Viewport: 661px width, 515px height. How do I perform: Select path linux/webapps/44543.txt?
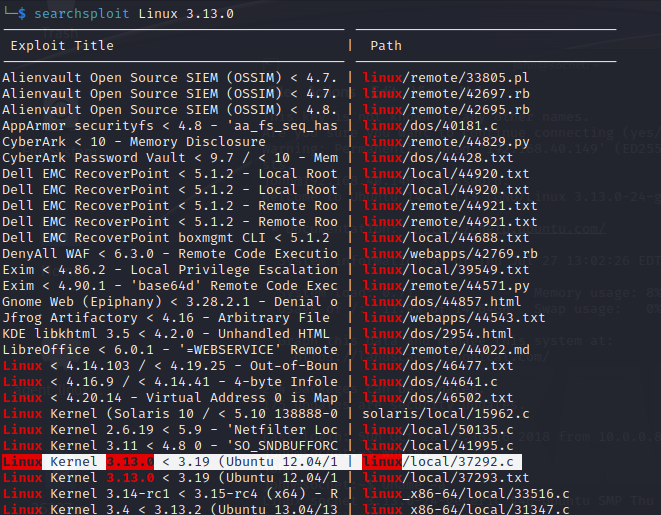click(x=454, y=318)
